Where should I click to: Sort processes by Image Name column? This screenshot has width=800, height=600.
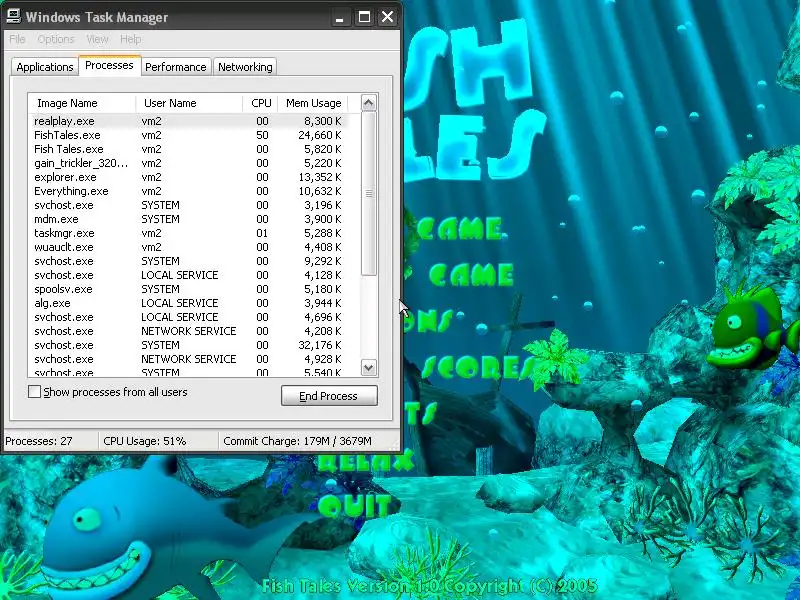[x=82, y=103]
